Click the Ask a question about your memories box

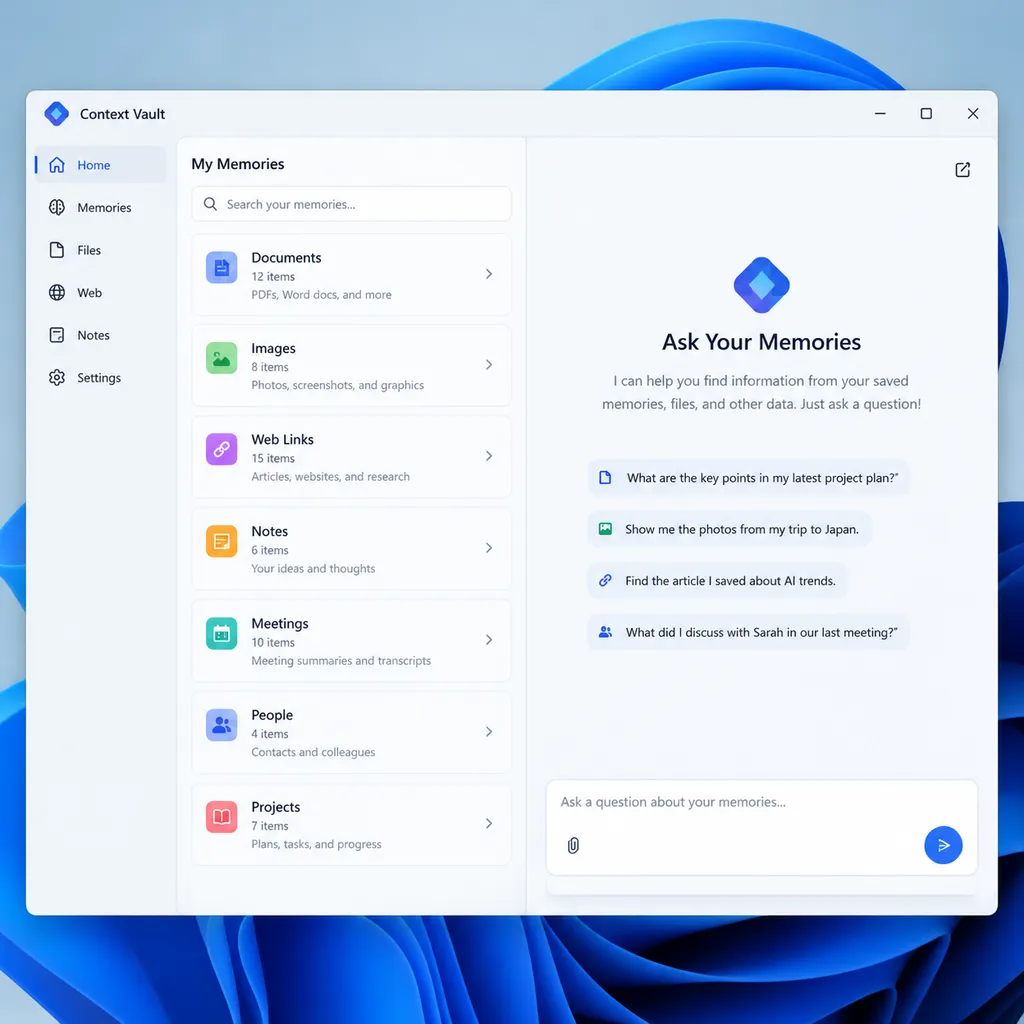(x=761, y=827)
